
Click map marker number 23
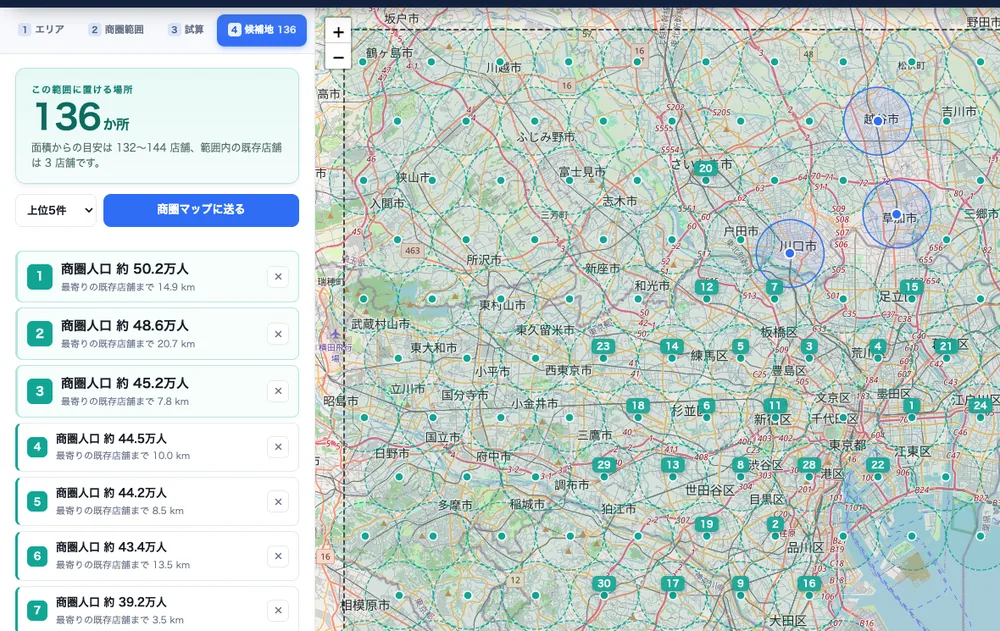[x=603, y=346]
